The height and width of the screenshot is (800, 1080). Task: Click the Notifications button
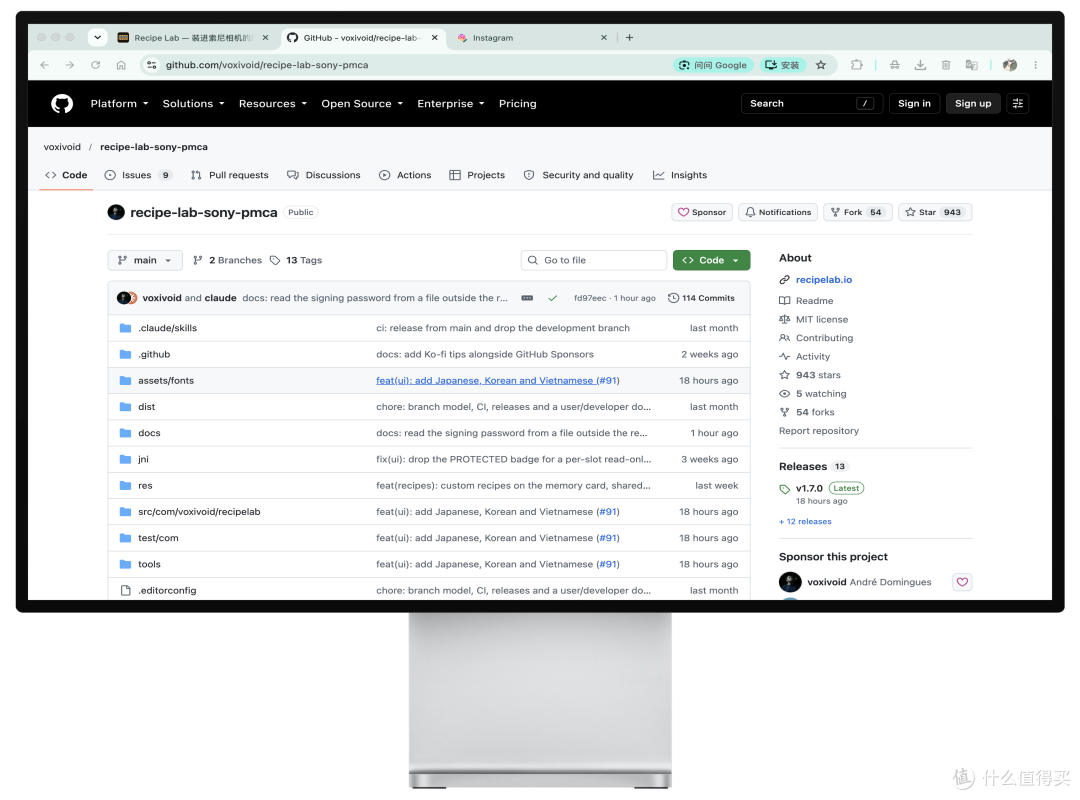tap(778, 212)
